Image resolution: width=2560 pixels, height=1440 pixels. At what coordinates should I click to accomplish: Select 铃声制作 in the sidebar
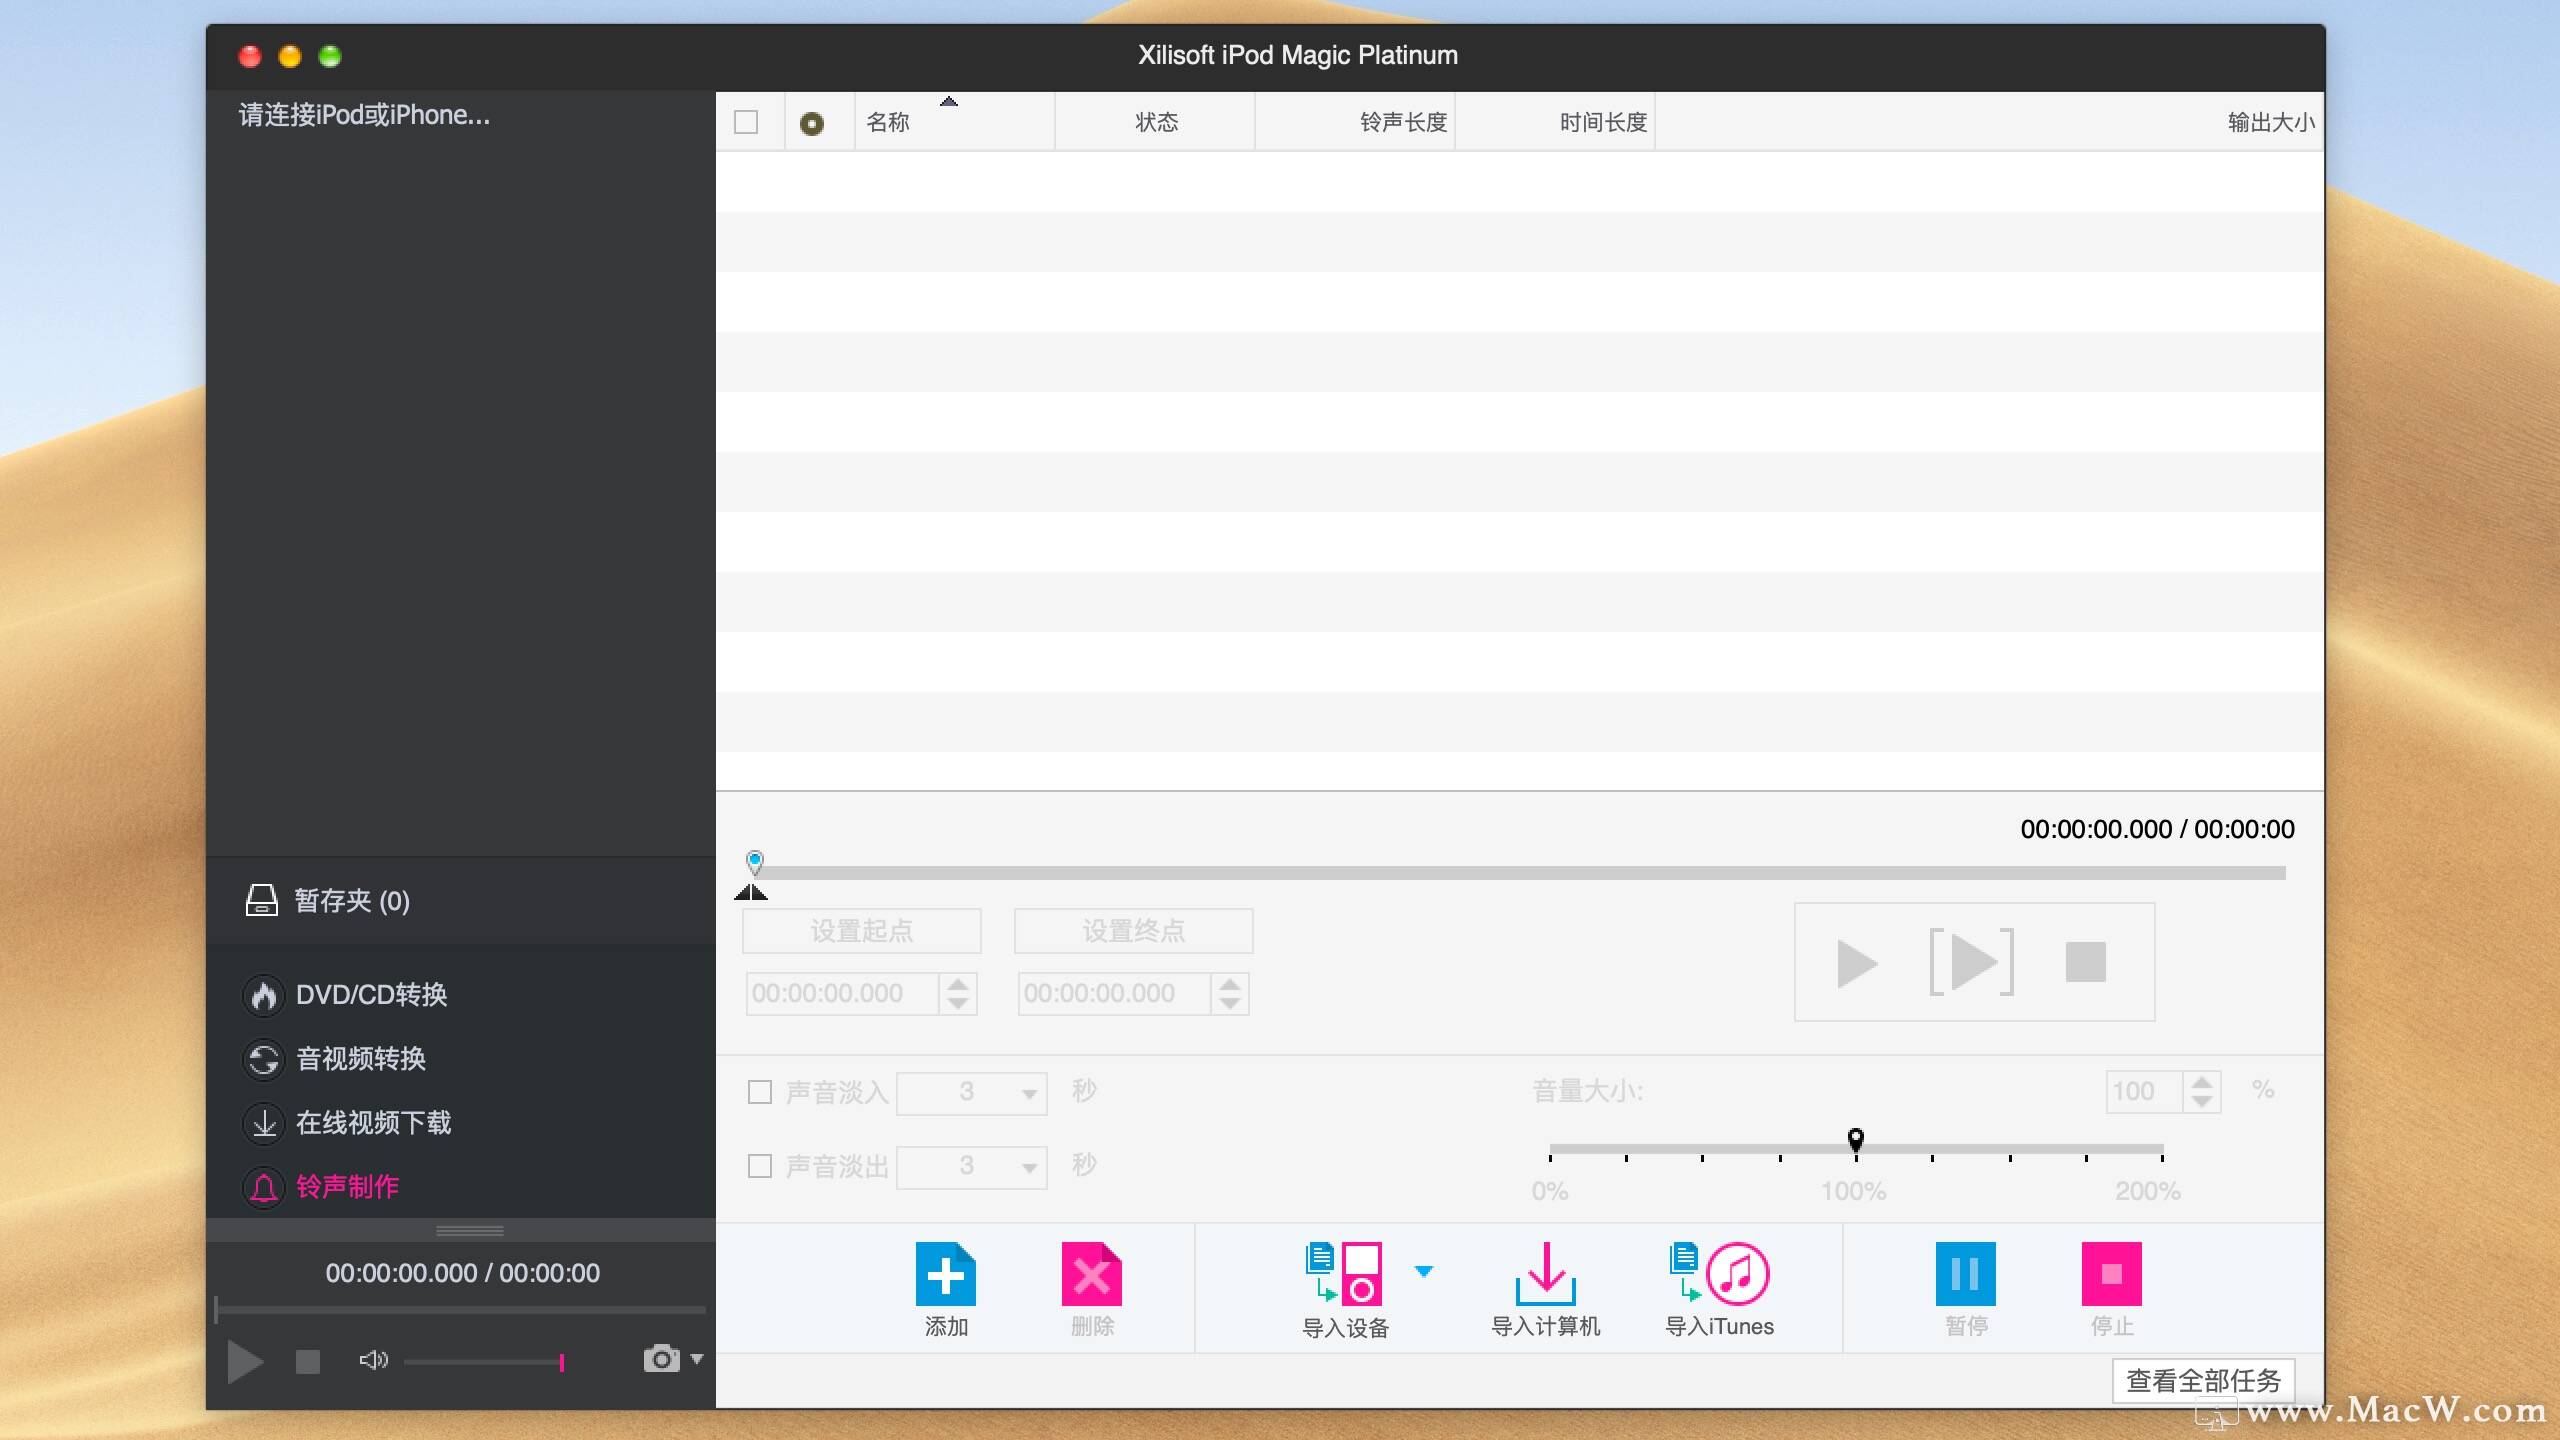pos(347,1187)
